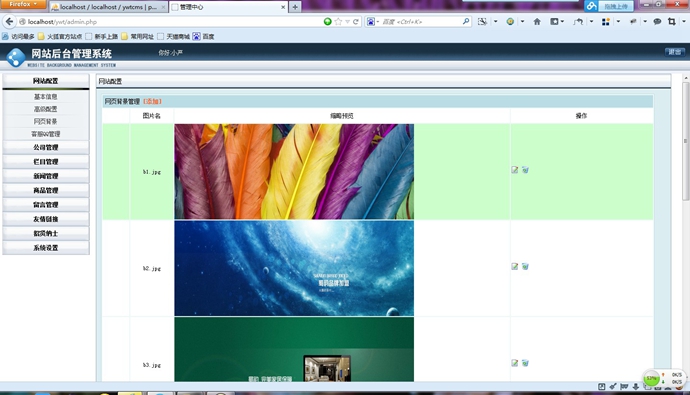Image resolution: width=690 pixels, height=395 pixels.
Task: Open 网页背景 in the sidebar
Action: pyautogui.click(x=46, y=121)
